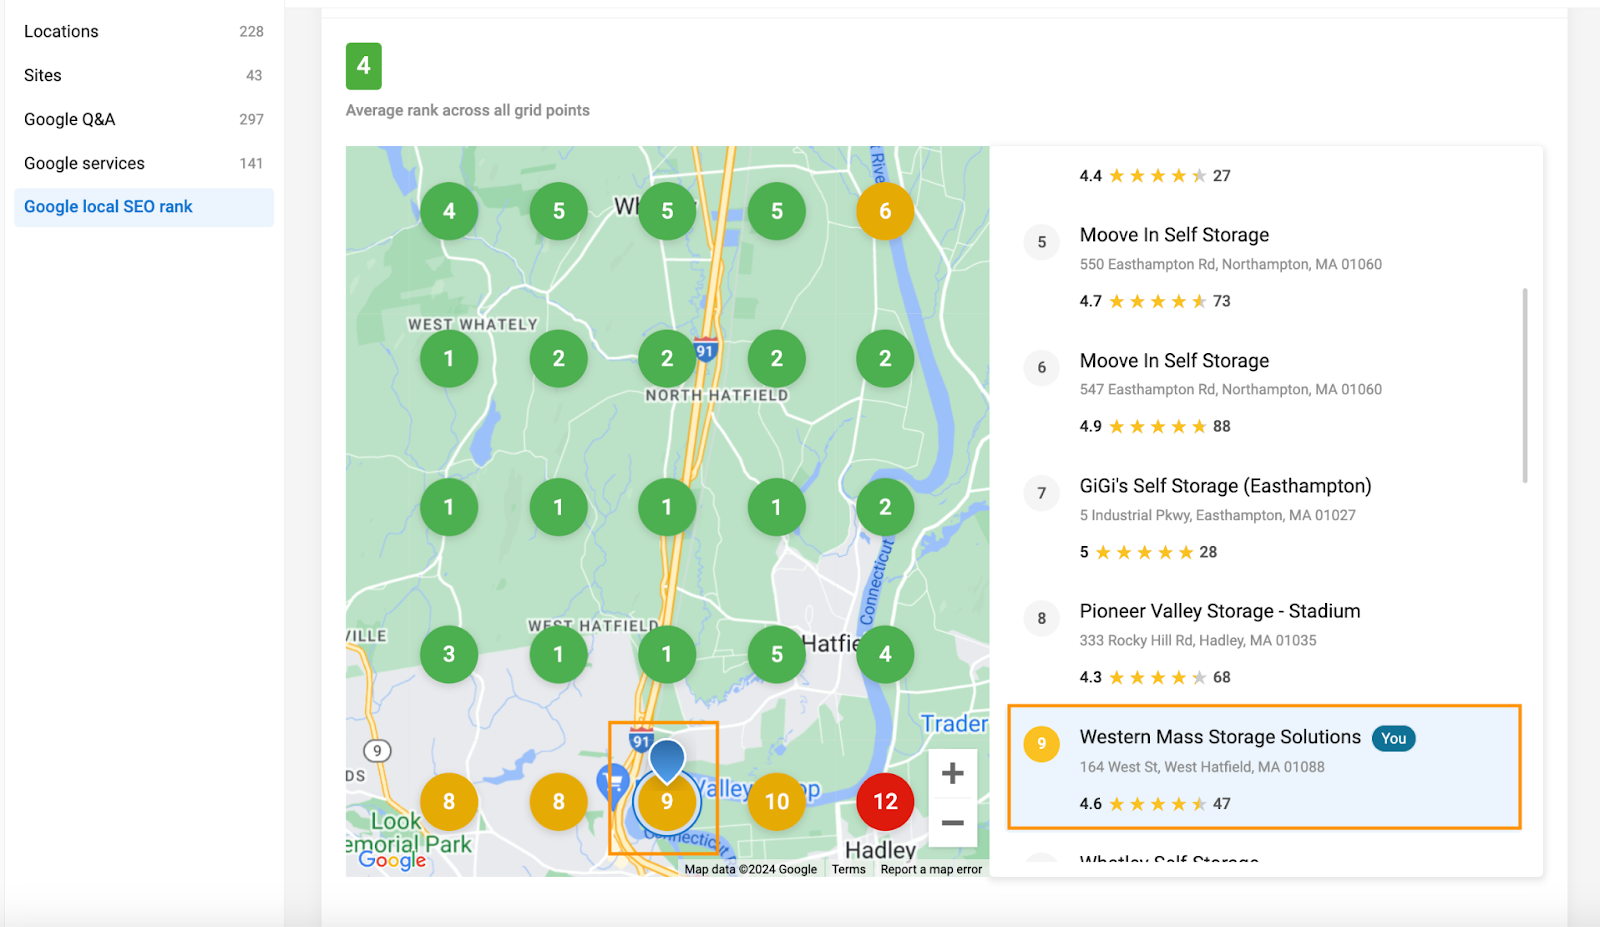This screenshot has height=927, width=1600.
Task: Open Locations in the sidebar
Action: click(143, 31)
